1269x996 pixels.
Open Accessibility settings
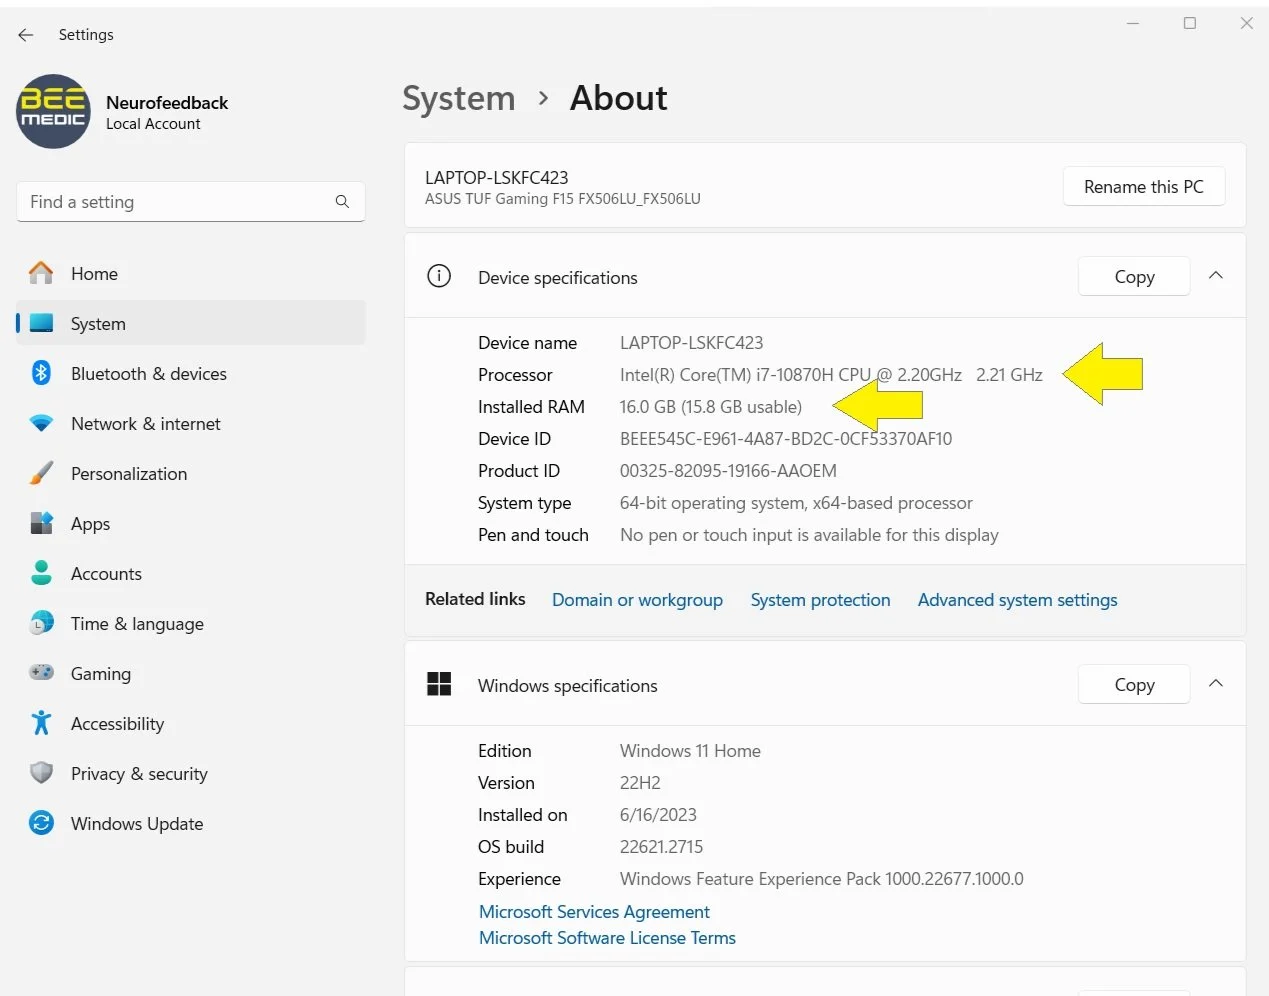tap(190, 723)
